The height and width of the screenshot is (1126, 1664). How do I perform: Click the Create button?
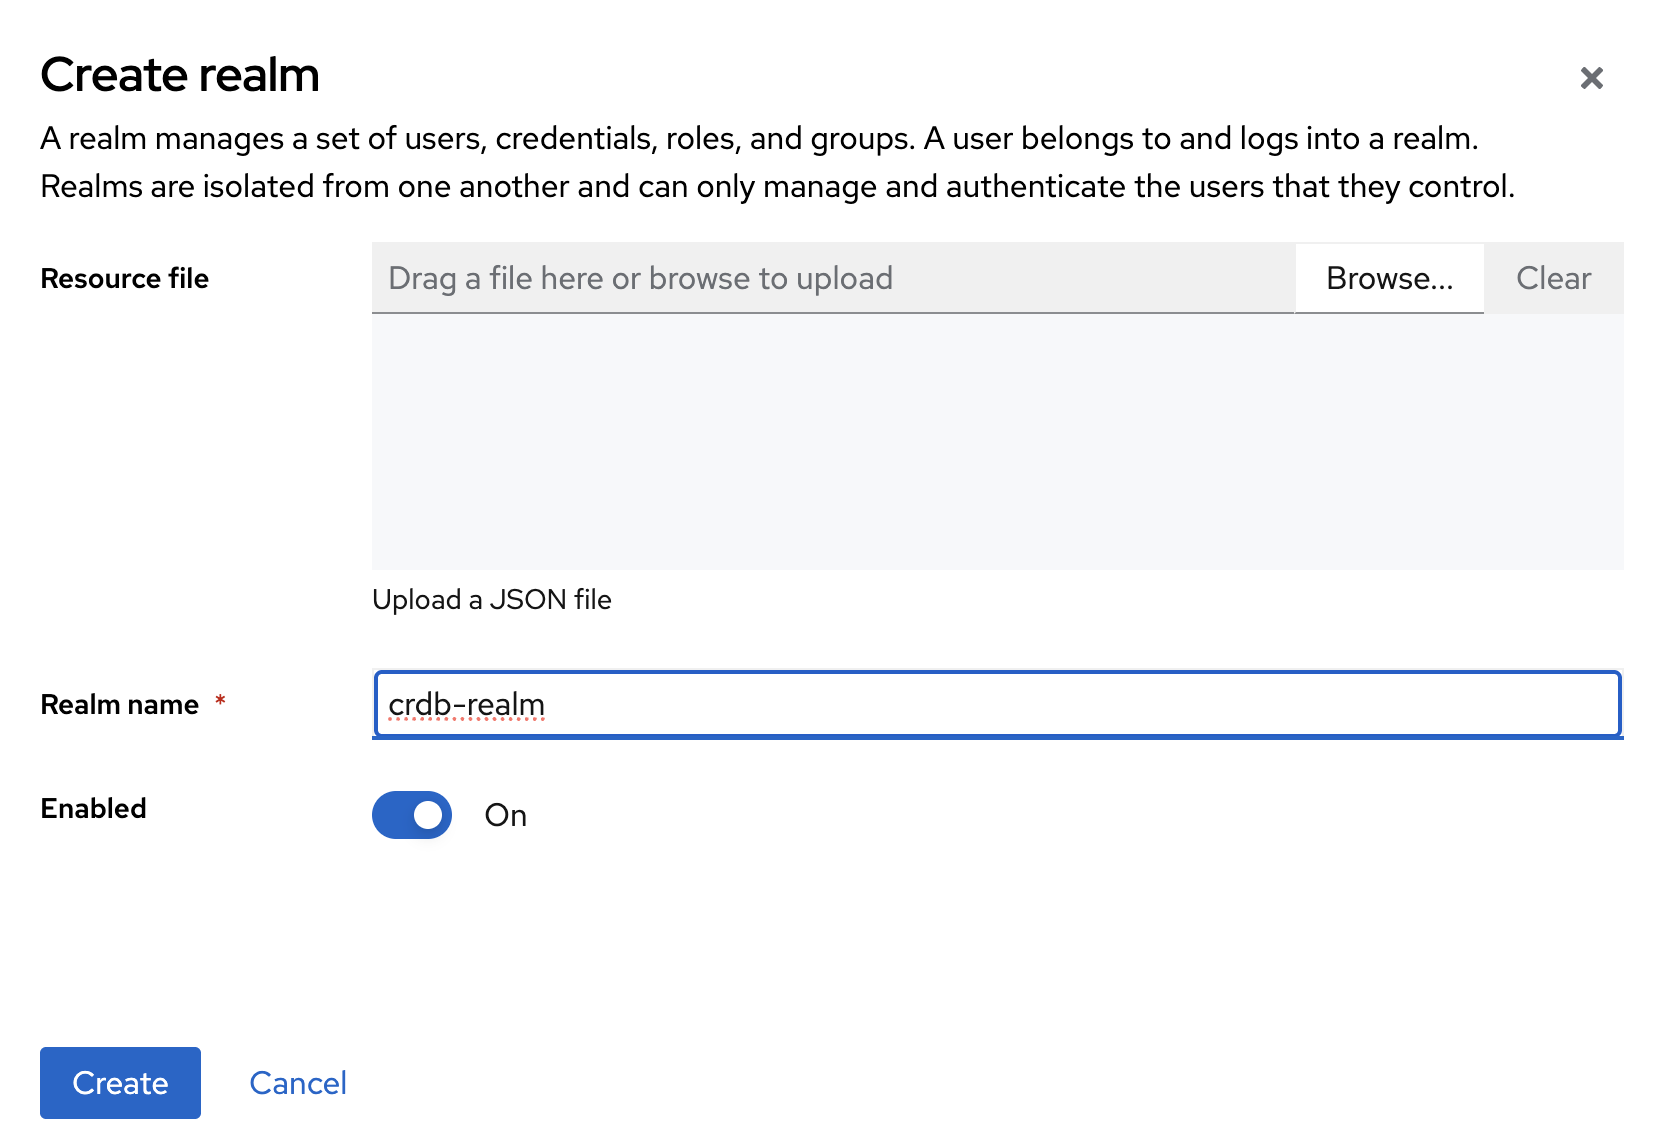click(120, 1082)
